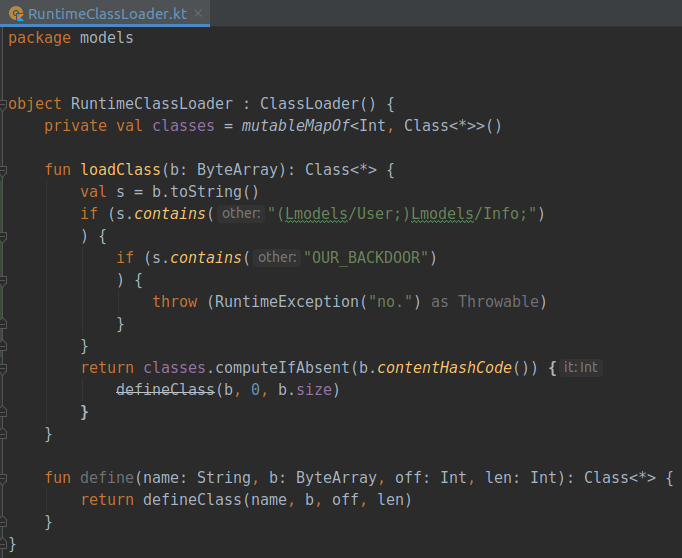682x558 pixels.
Task: Fold the computeIfAbsent lambda block in gutter
Action: [x=5, y=368]
